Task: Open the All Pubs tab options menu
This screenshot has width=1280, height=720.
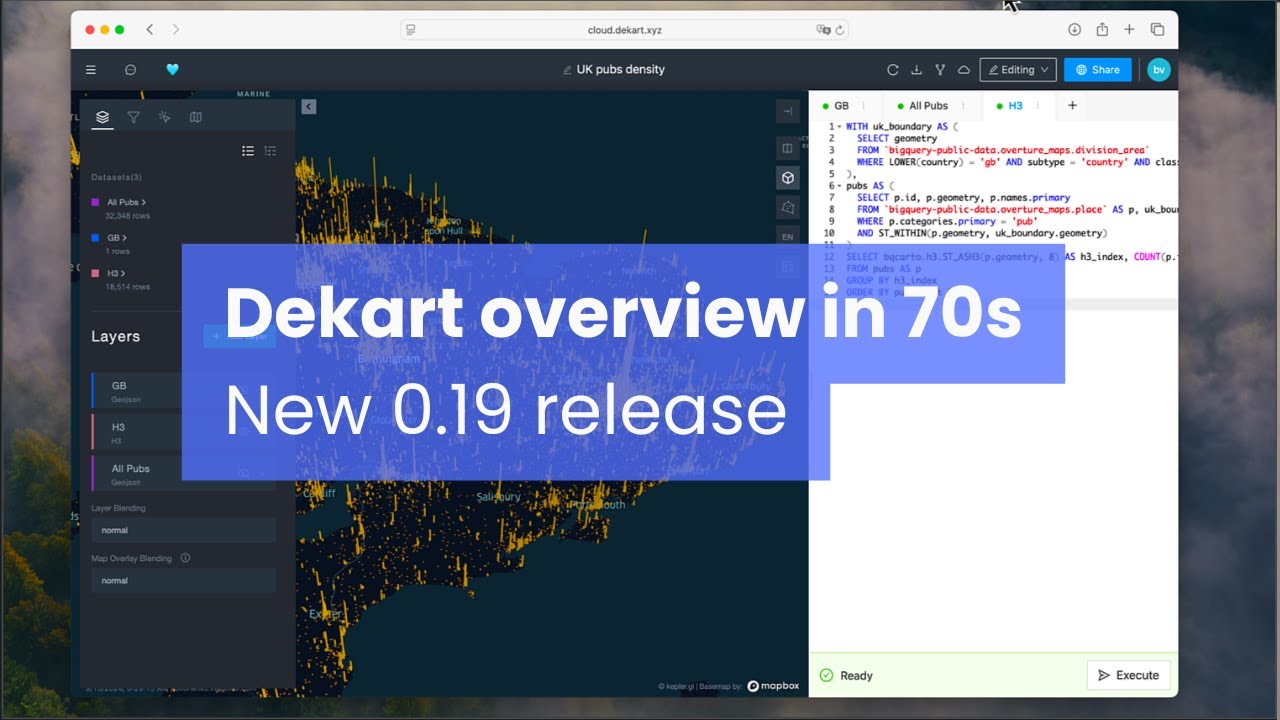Action: click(963, 105)
